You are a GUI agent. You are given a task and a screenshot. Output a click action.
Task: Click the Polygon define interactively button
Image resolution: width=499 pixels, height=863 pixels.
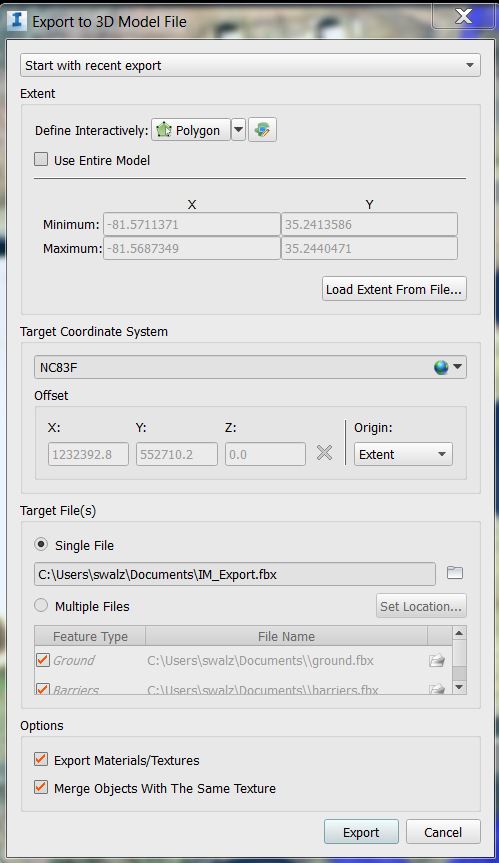(191, 130)
